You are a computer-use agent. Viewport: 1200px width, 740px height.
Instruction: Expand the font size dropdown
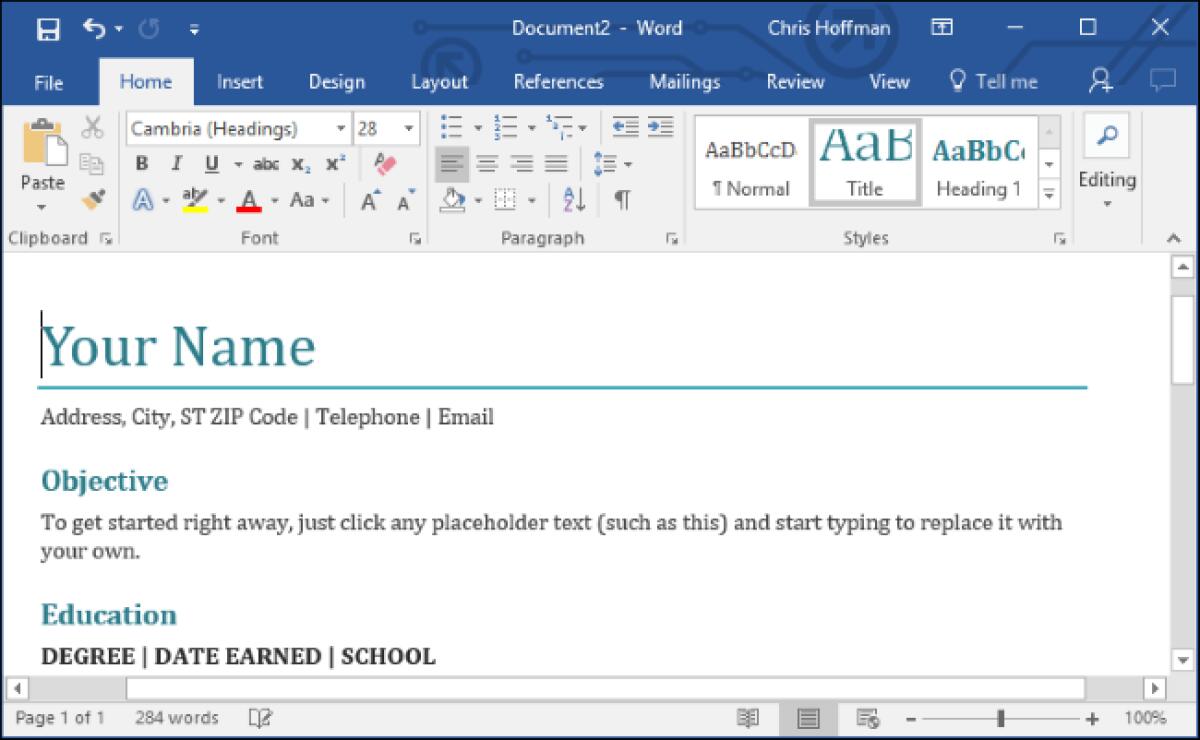pos(409,128)
